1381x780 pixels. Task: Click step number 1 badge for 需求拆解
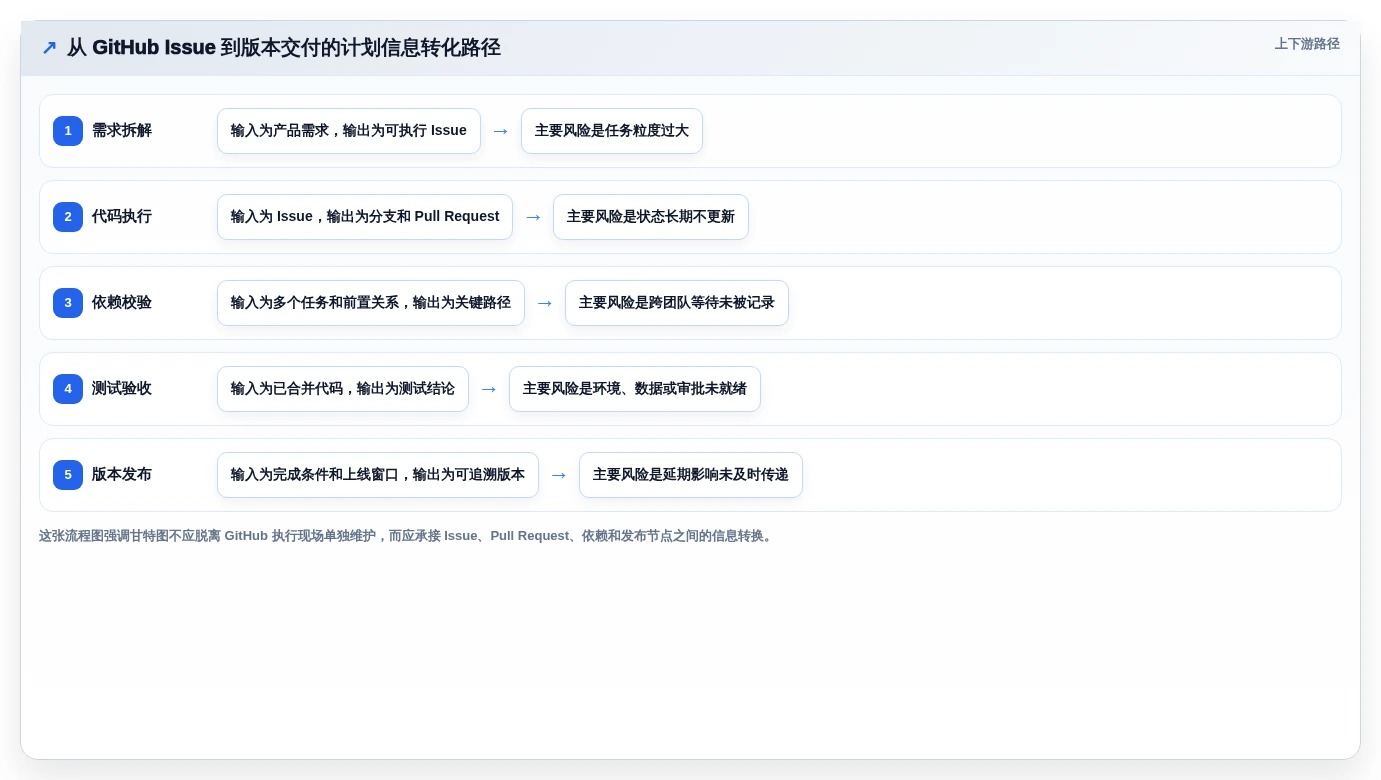point(68,131)
